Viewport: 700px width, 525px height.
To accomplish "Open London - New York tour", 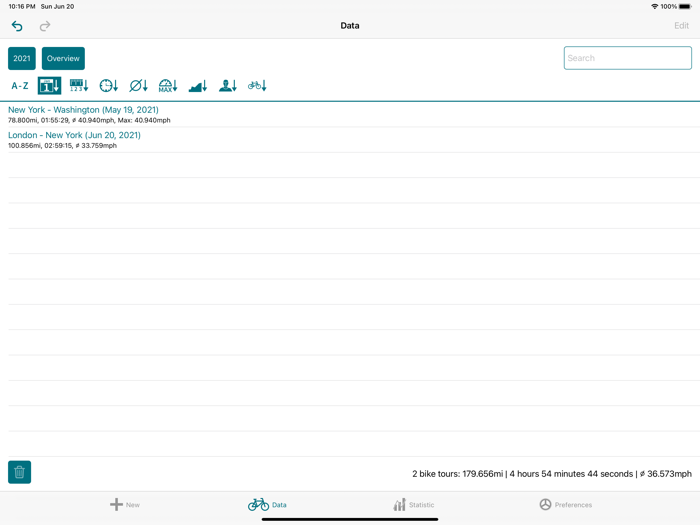I will click(x=74, y=135).
